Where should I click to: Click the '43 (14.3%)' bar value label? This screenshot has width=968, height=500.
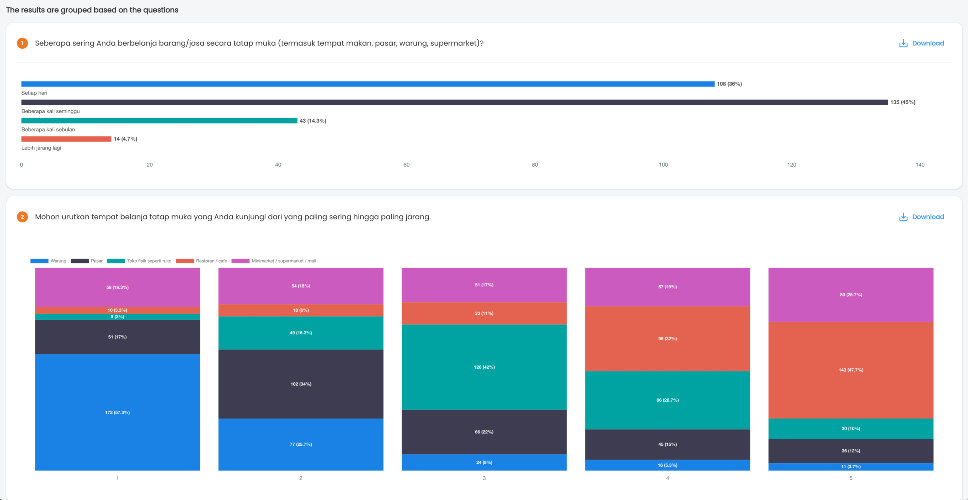(x=313, y=121)
